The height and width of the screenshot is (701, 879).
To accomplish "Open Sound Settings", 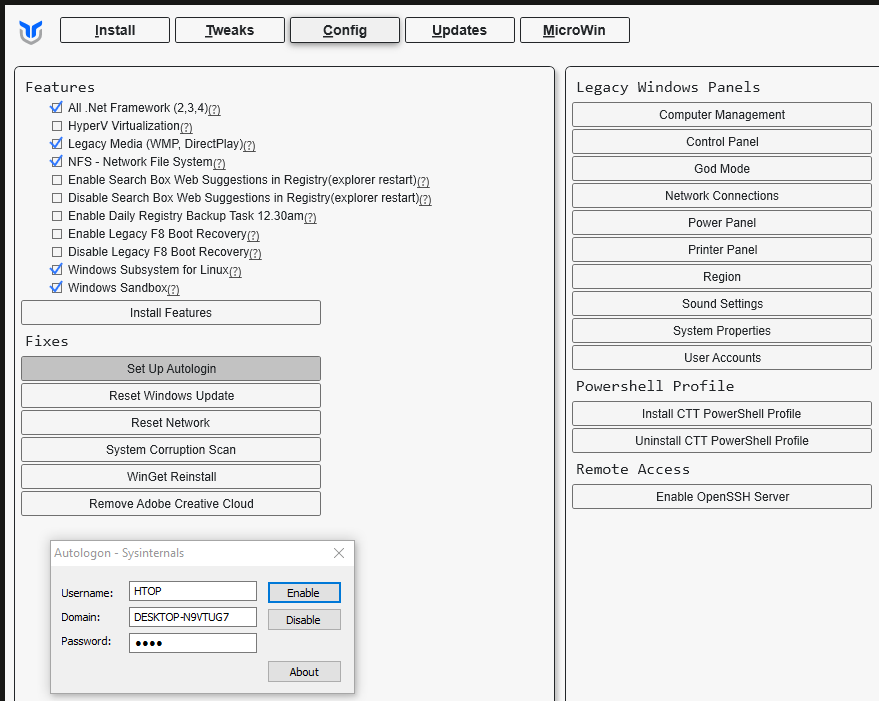I will point(722,303).
